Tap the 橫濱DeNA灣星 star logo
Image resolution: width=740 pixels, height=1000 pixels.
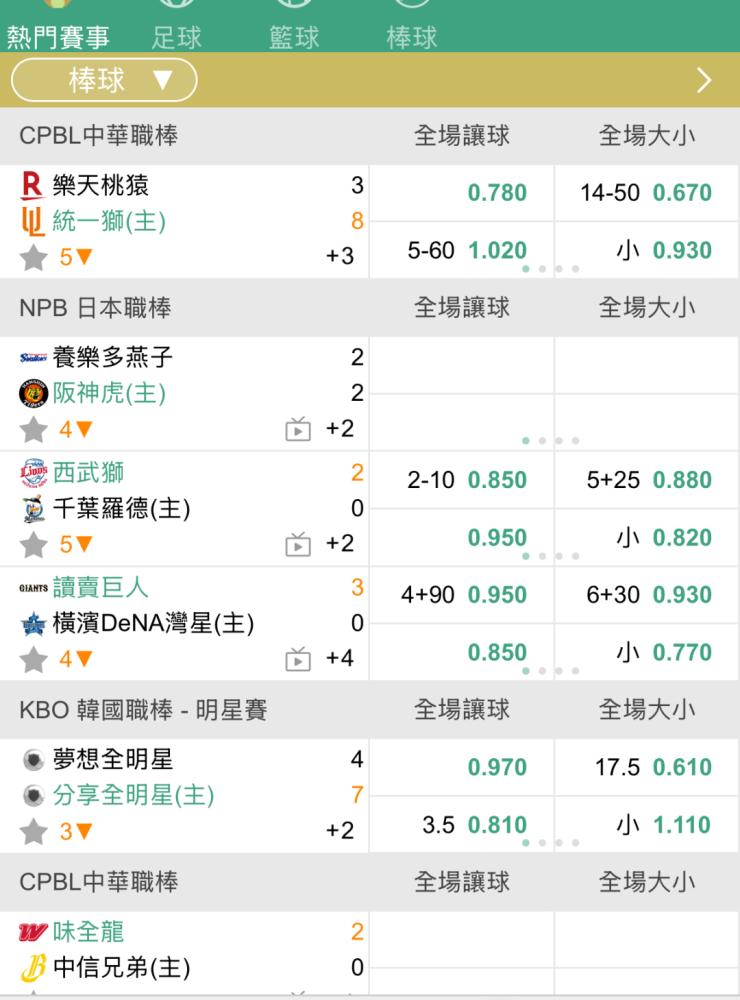[33, 624]
